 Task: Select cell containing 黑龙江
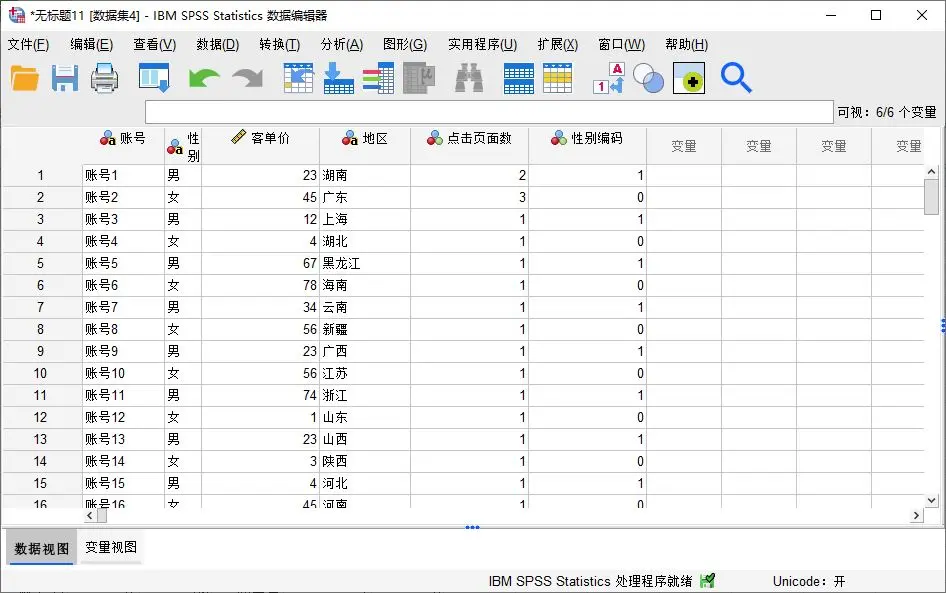pyautogui.click(x=365, y=264)
